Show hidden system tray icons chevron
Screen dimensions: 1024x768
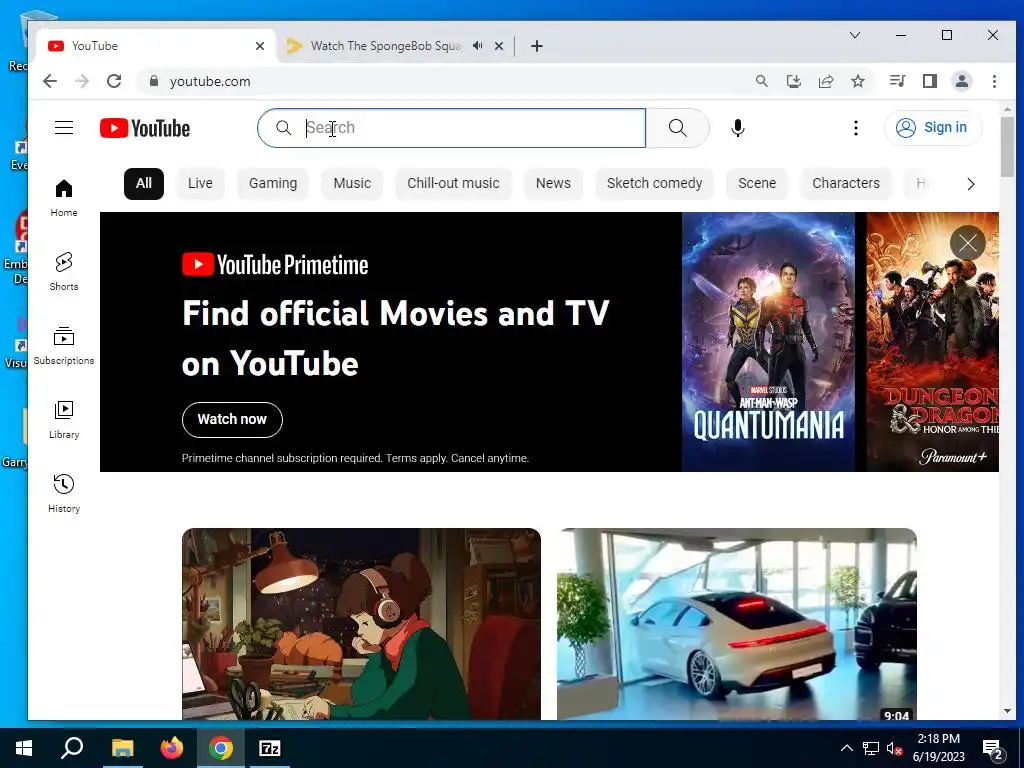846,748
